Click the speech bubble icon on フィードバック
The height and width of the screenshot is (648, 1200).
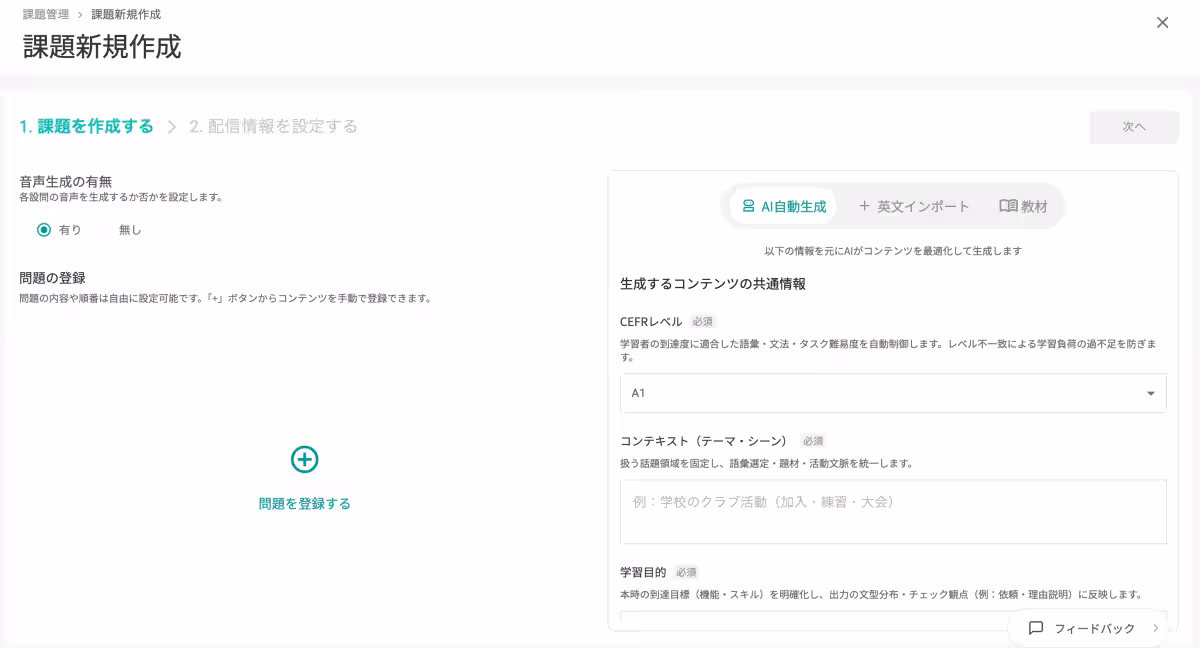tap(1037, 628)
